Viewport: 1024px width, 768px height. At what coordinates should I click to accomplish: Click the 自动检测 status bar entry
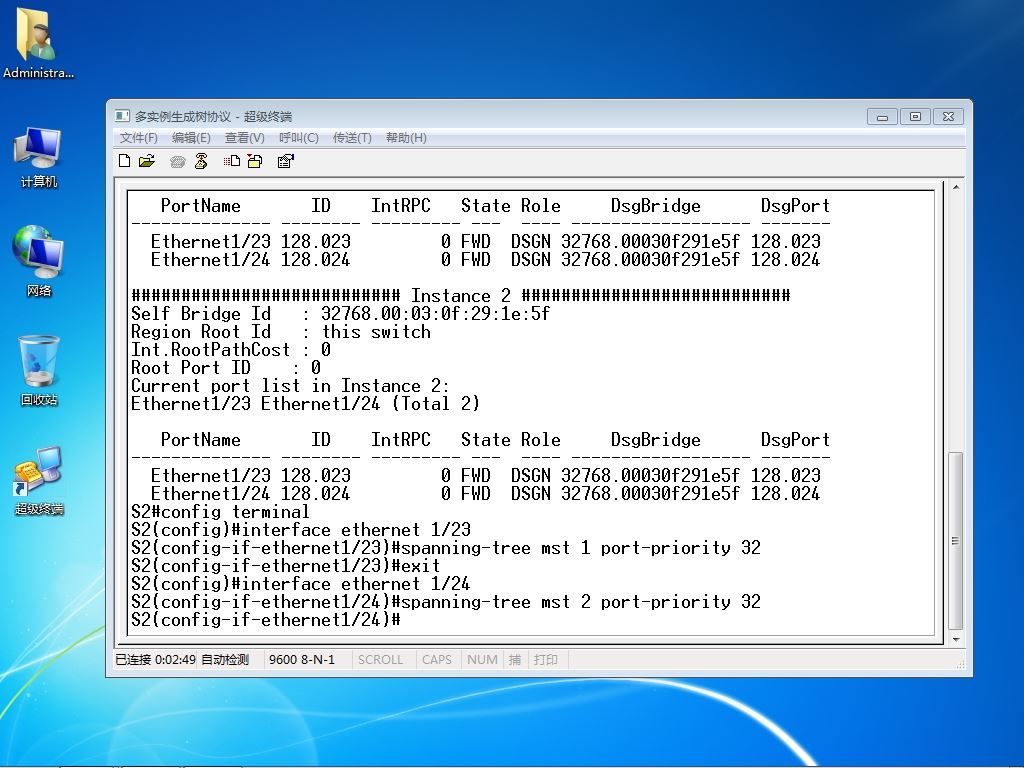pos(225,660)
